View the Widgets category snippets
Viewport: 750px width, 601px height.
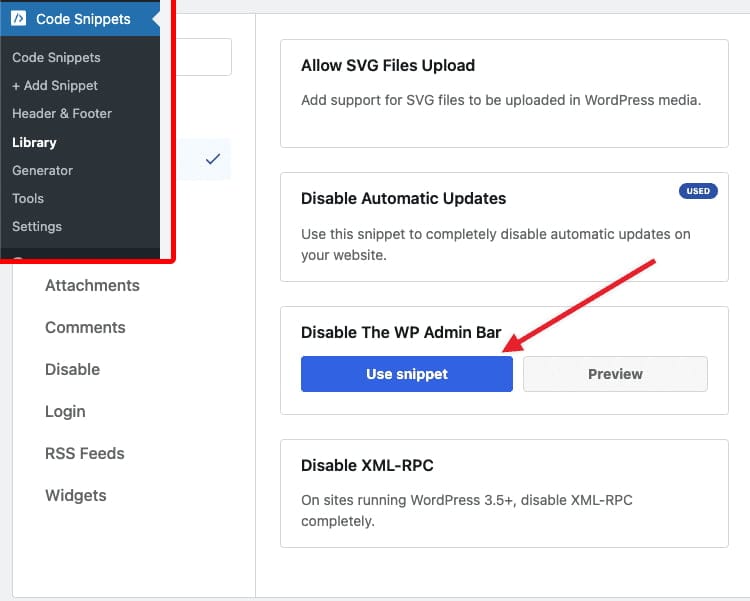pyautogui.click(x=75, y=496)
